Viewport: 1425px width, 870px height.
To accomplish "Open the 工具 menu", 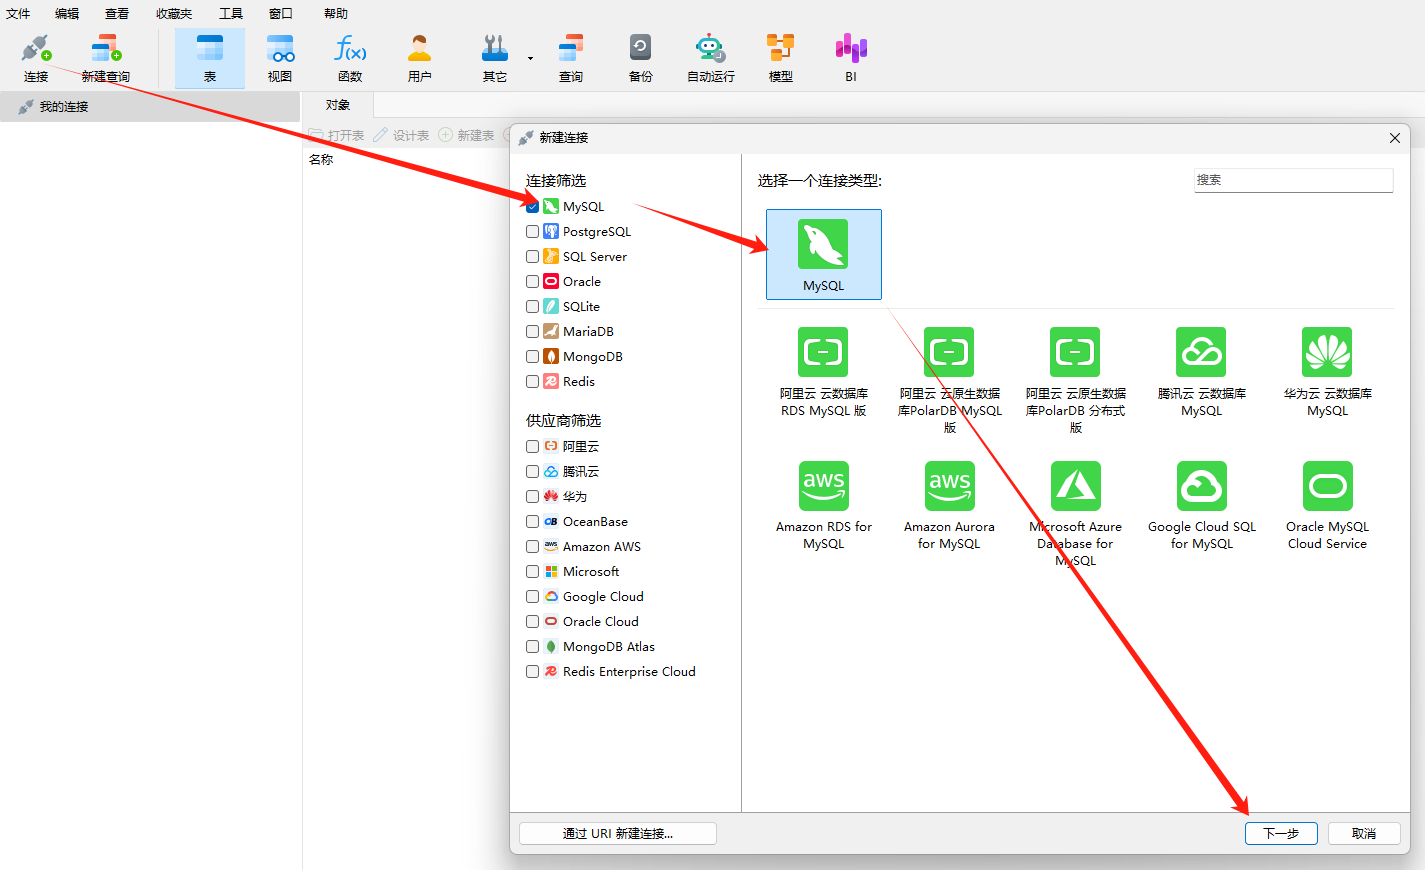I will [231, 14].
